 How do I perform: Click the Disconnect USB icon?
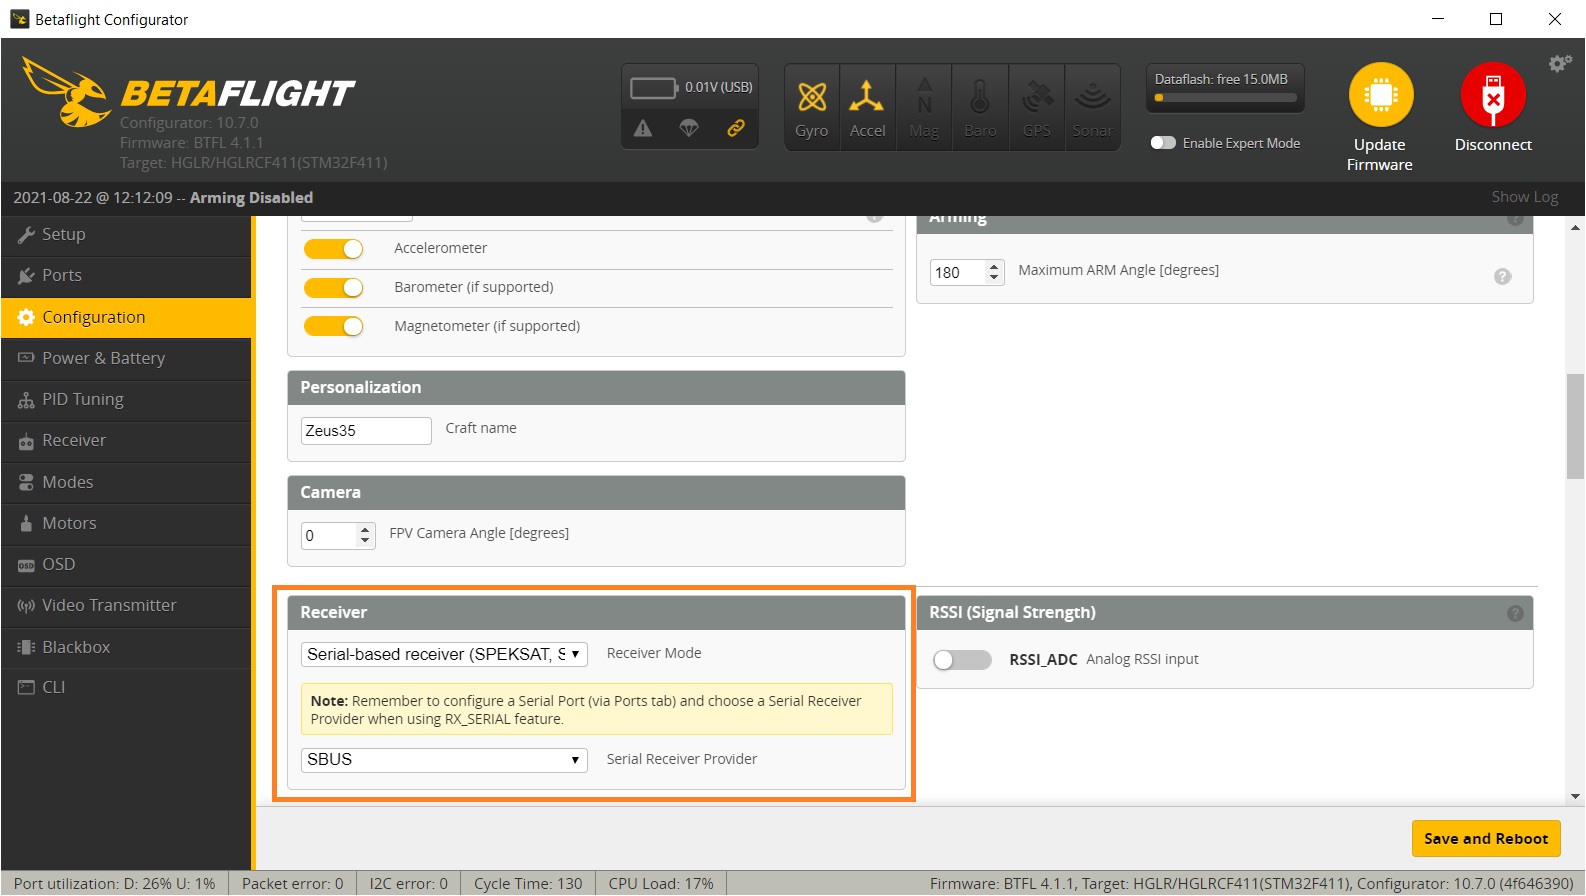[1493, 95]
